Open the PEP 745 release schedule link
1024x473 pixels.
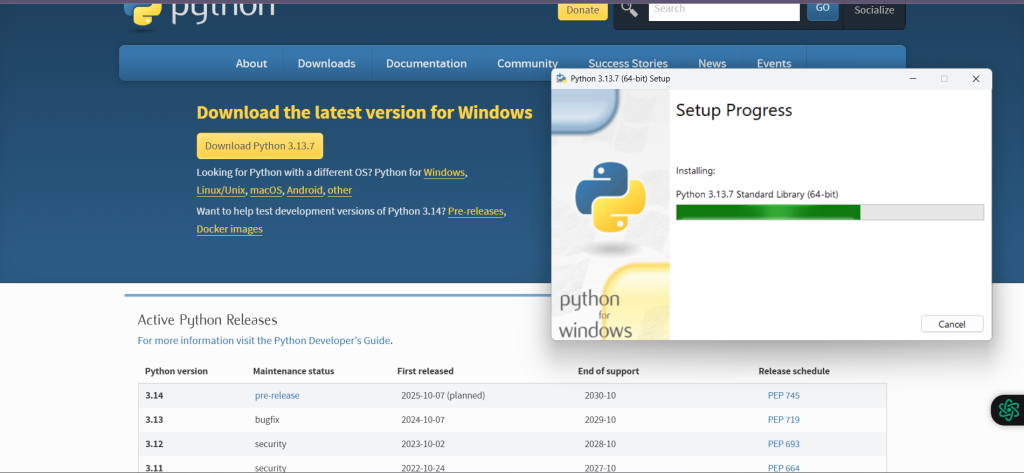click(783, 395)
